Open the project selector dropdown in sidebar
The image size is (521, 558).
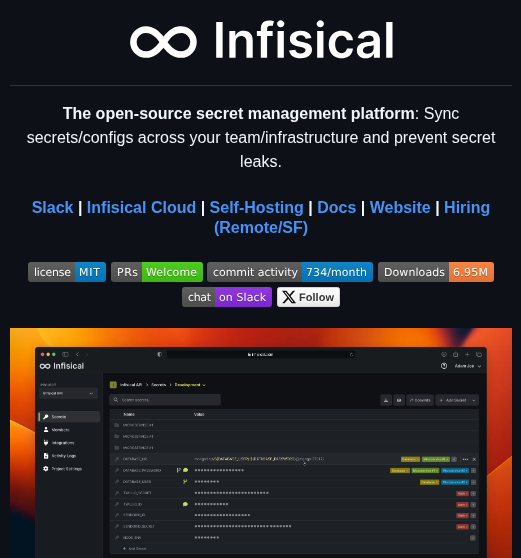[68, 393]
